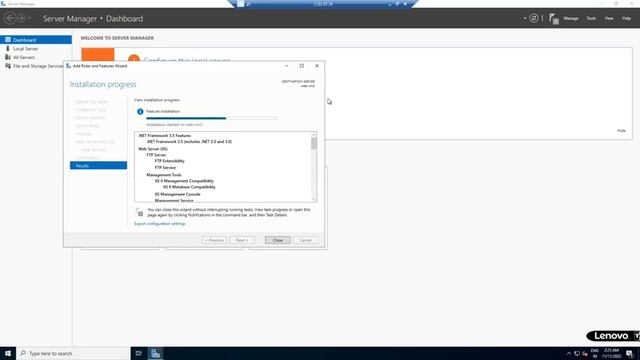Click the File and Storage Services icon
Viewport: 640px width, 360px height.
pyautogui.click(x=8, y=66)
